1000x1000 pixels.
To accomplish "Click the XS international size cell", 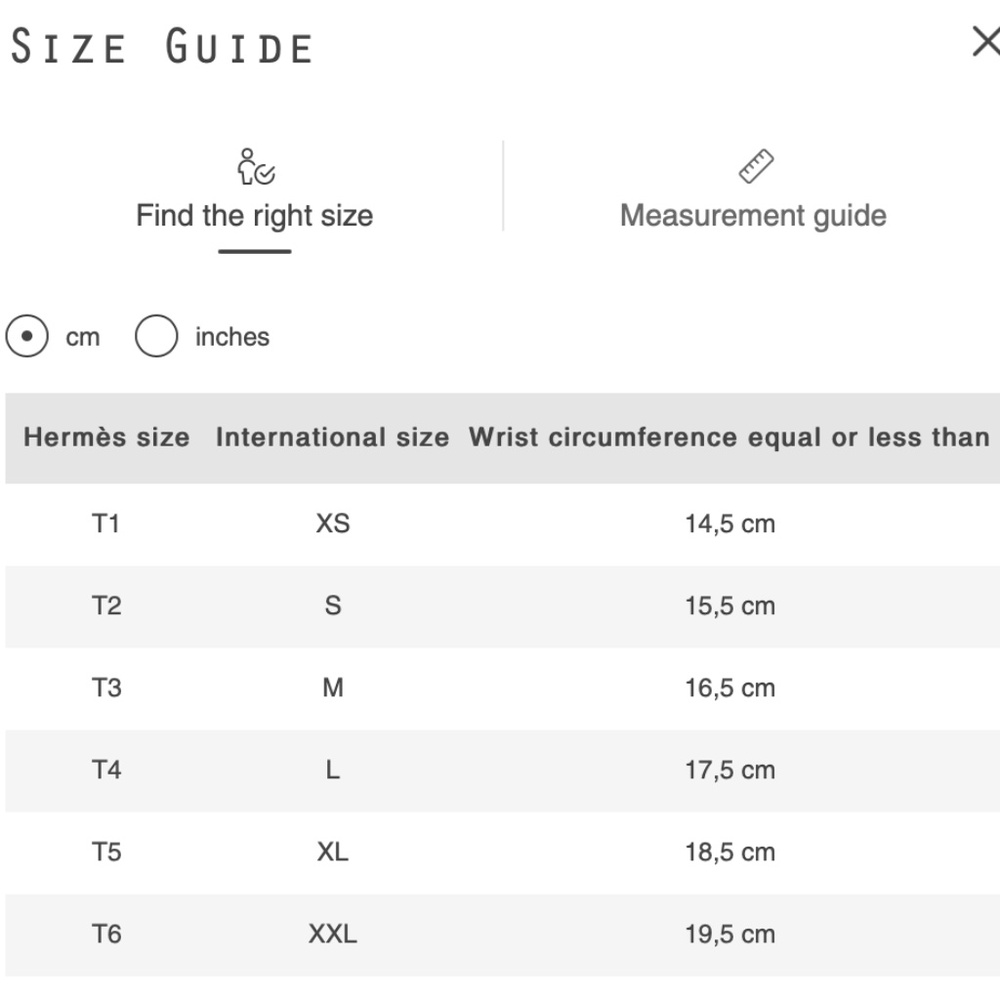I will 333,523.
